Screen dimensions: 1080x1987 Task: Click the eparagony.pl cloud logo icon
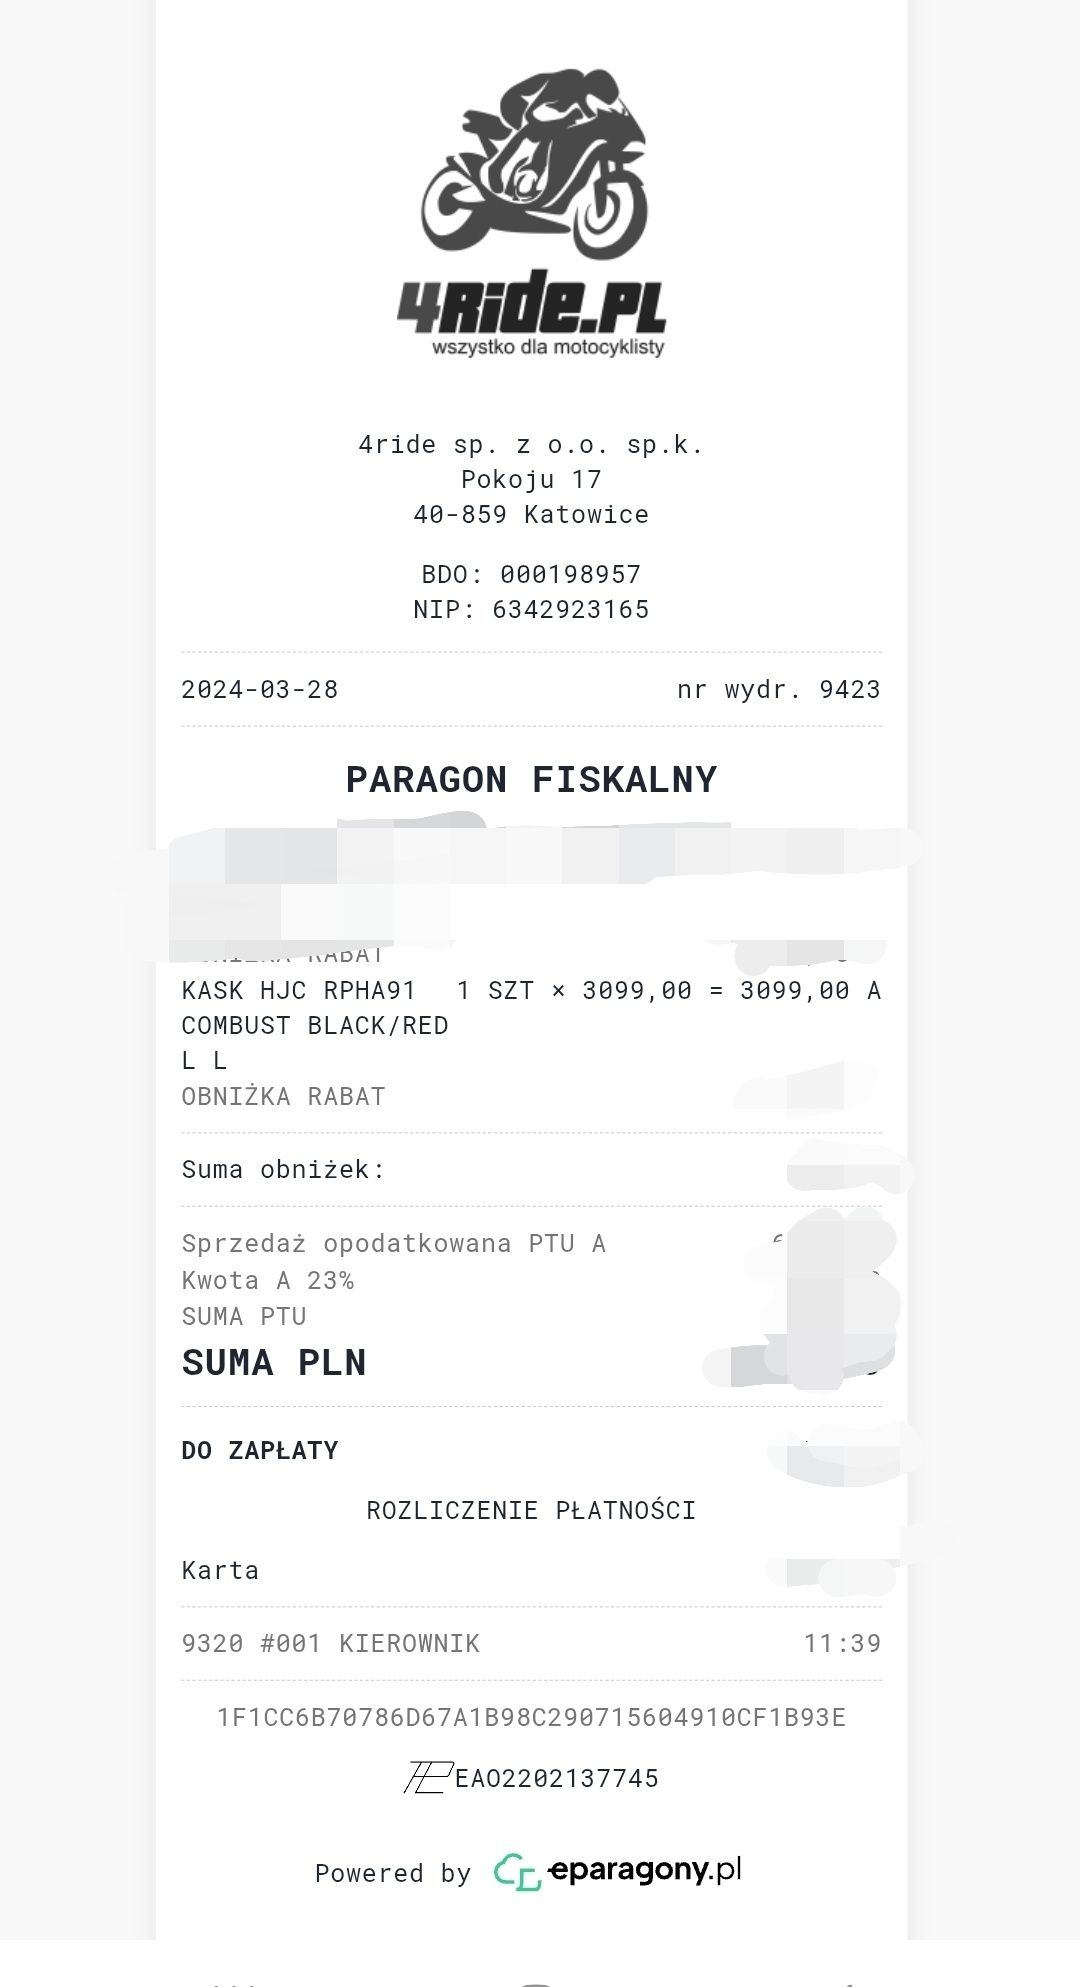click(517, 1871)
